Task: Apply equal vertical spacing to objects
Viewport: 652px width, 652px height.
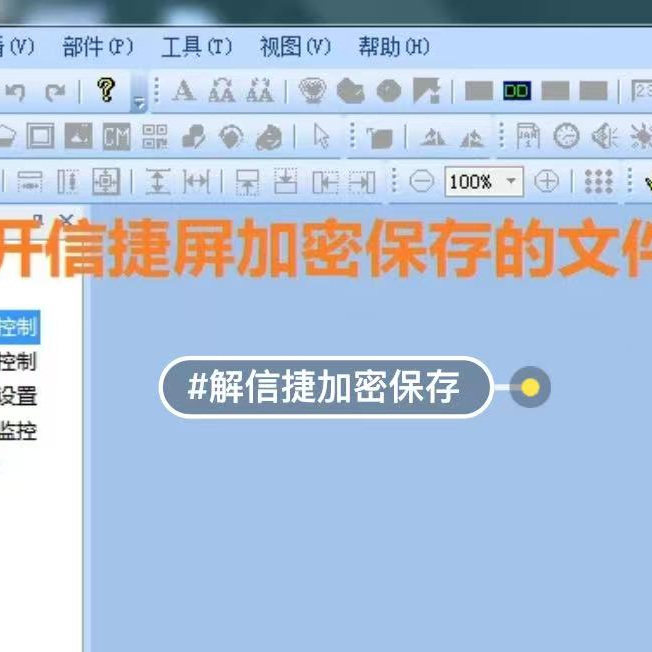Action: pyautogui.click(x=158, y=182)
